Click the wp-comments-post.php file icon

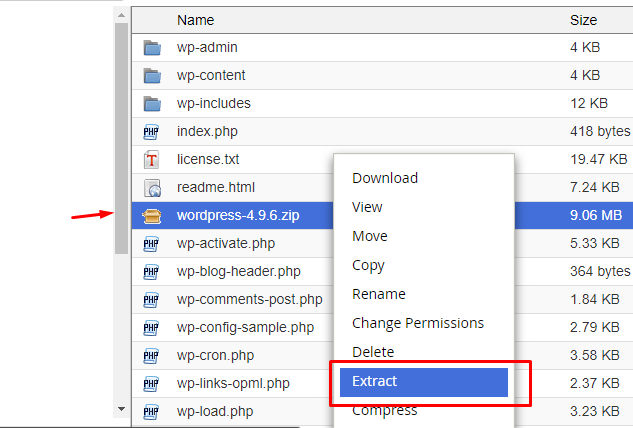tap(151, 300)
